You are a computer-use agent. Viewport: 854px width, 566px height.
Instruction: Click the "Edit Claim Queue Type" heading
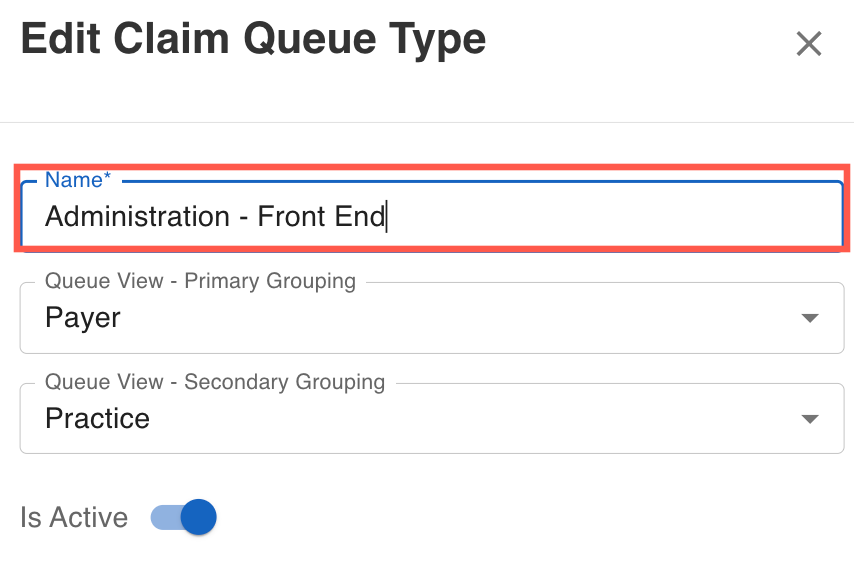[x=253, y=40]
